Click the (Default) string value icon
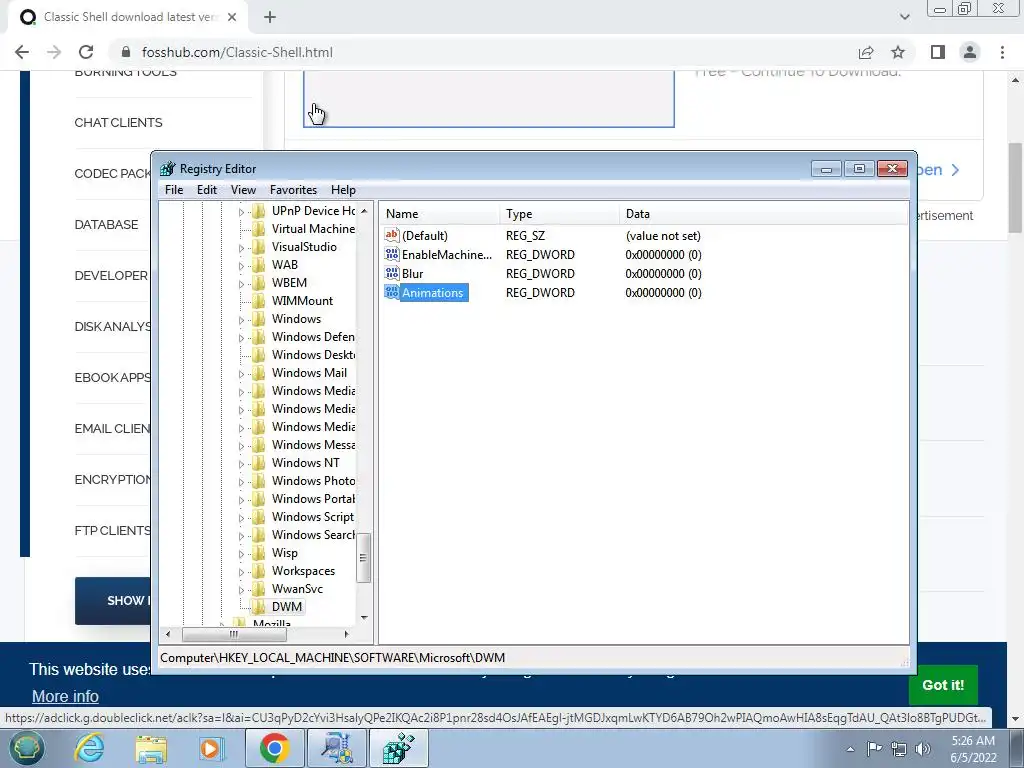The width and height of the screenshot is (1024, 768). (x=392, y=235)
